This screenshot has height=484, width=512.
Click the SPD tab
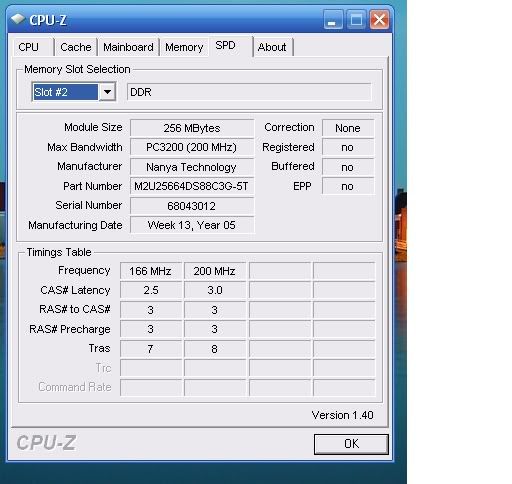pos(231,46)
